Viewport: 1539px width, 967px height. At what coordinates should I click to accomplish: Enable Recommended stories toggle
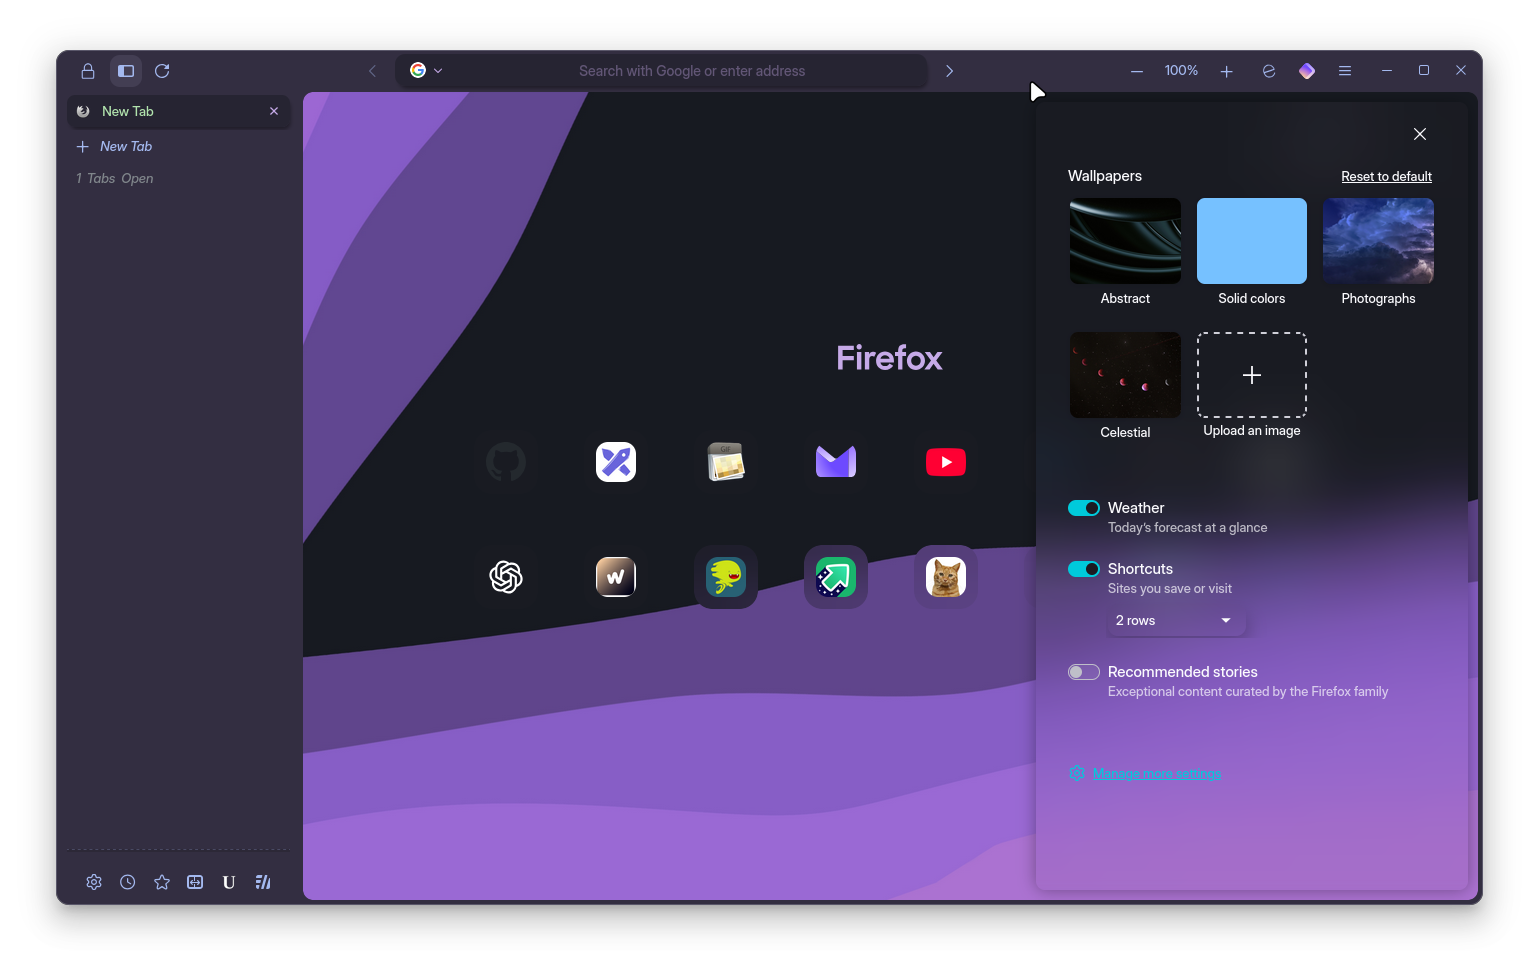[x=1084, y=672]
